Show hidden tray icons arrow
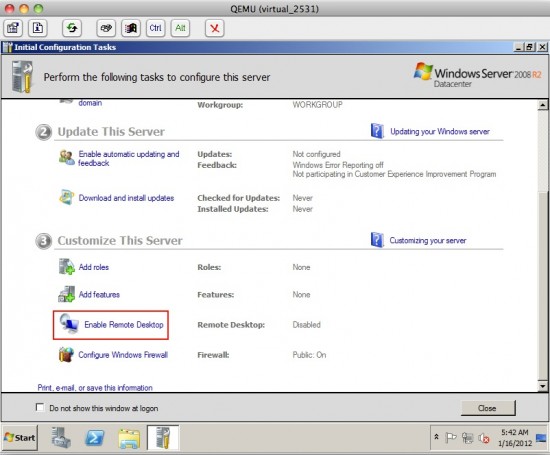The width and height of the screenshot is (550, 455). [x=436, y=437]
